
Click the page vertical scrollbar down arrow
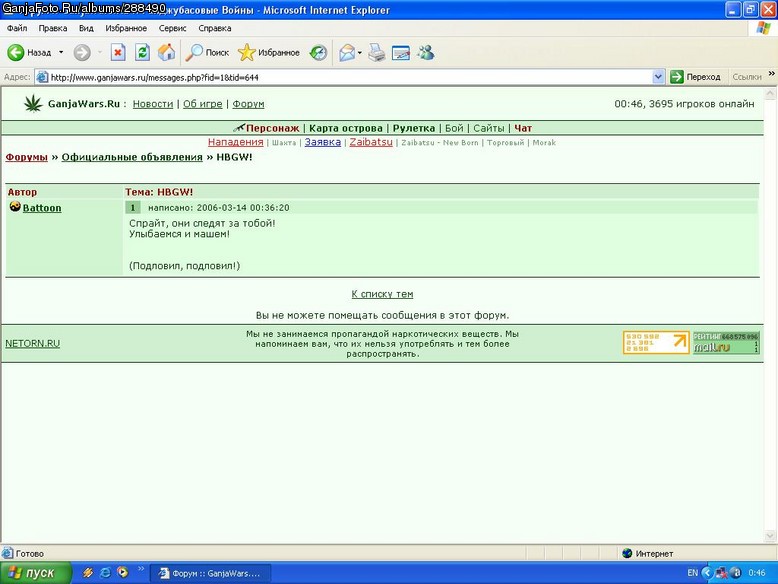click(770, 535)
